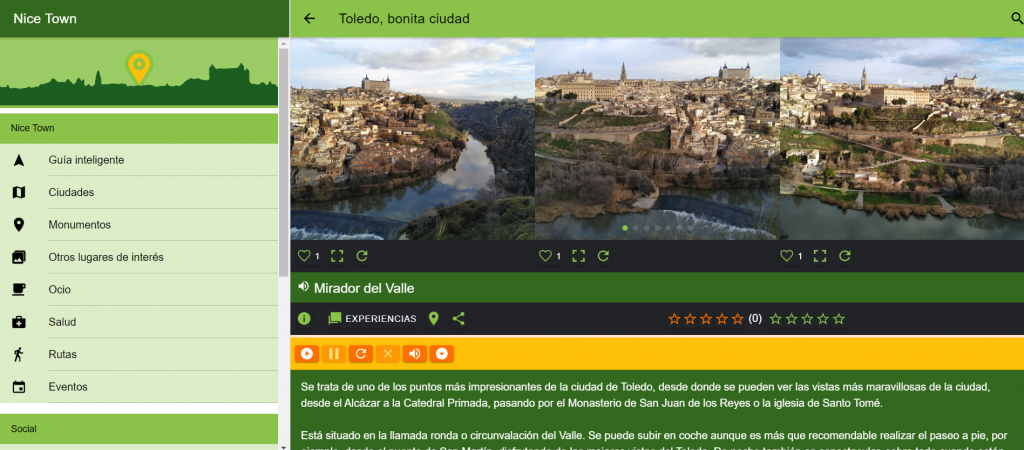Rotate the middle photo with refresh icon
This screenshot has height=450, width=1024.
pyautogui.click(x=604, y=256)
